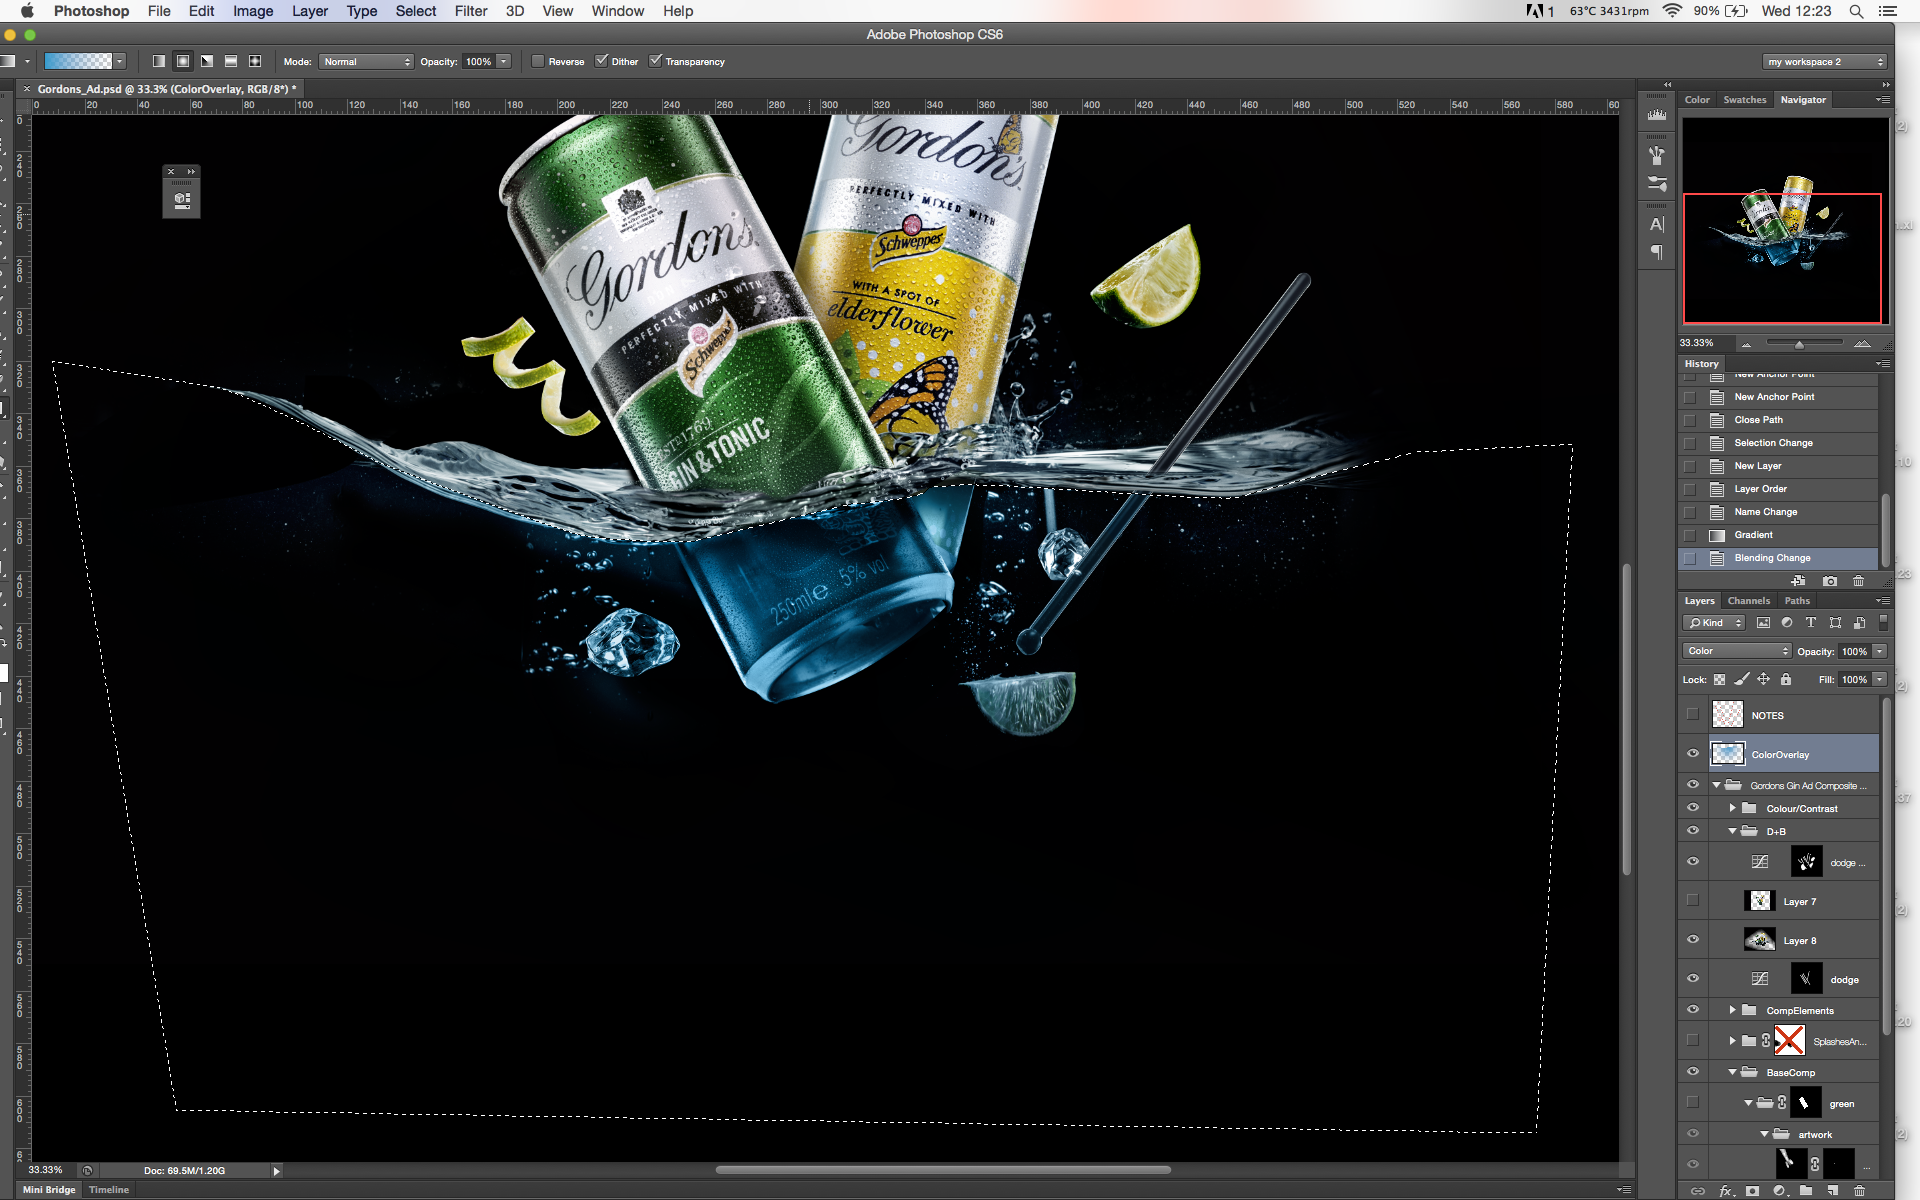1920x1200 pixels.
Task: Open layer filter Kind dropdown
Action: (1714, 623)
